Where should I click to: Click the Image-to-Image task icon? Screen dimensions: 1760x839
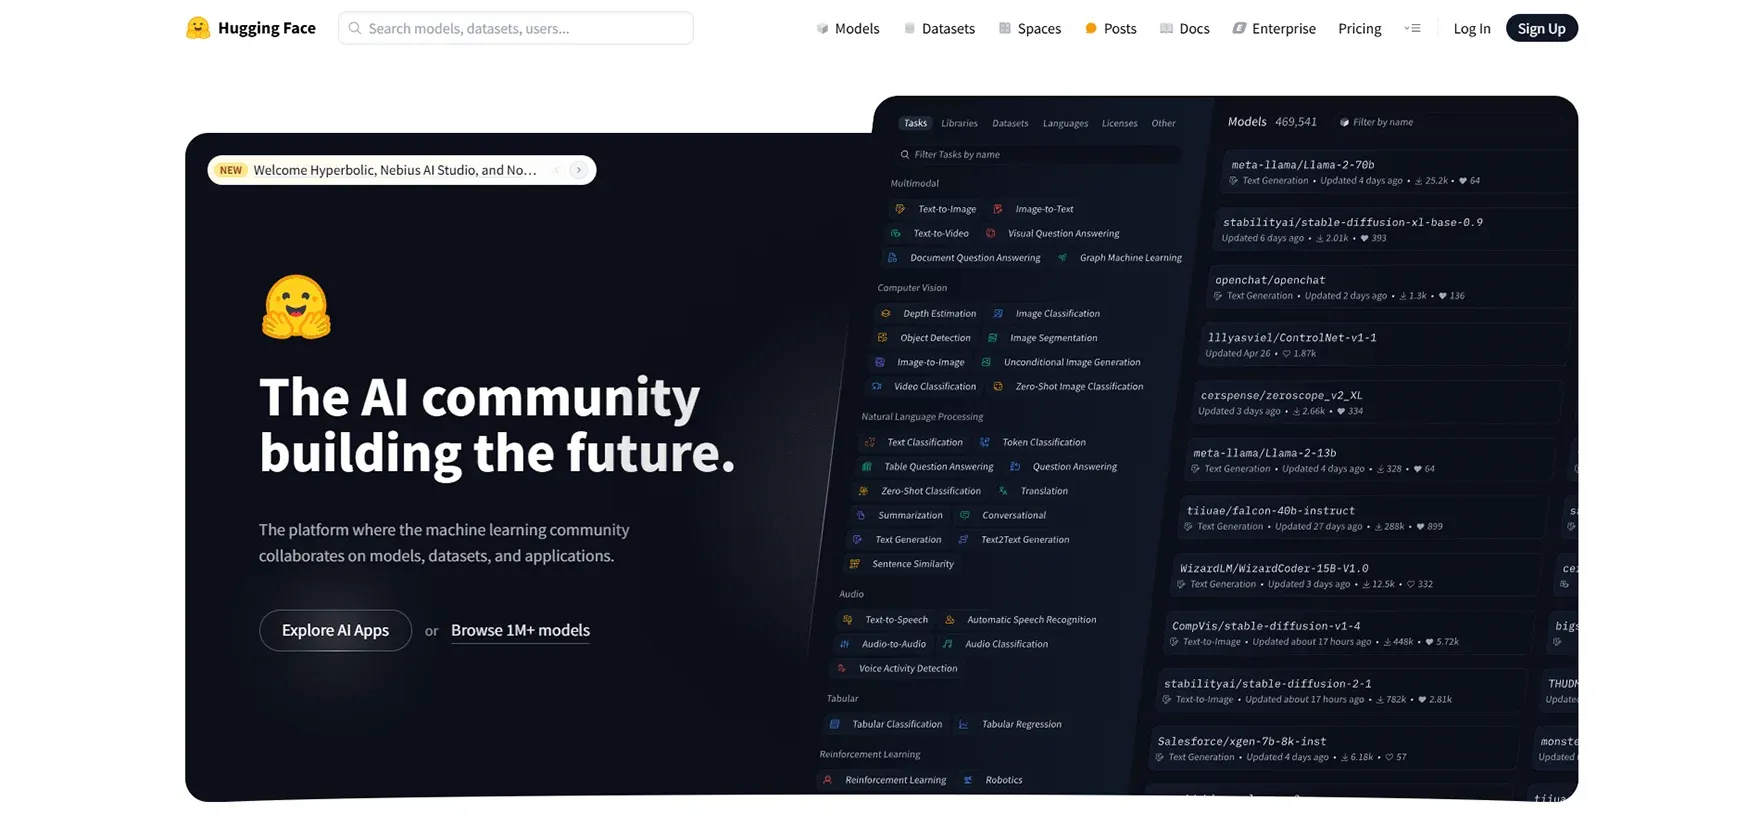point(879,362)
